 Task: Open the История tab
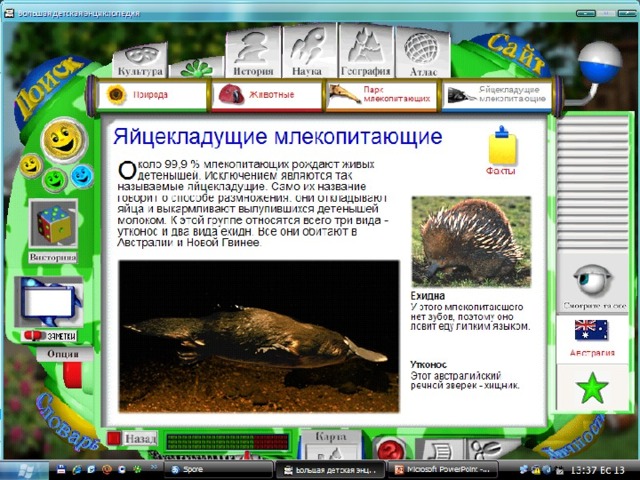253,53
